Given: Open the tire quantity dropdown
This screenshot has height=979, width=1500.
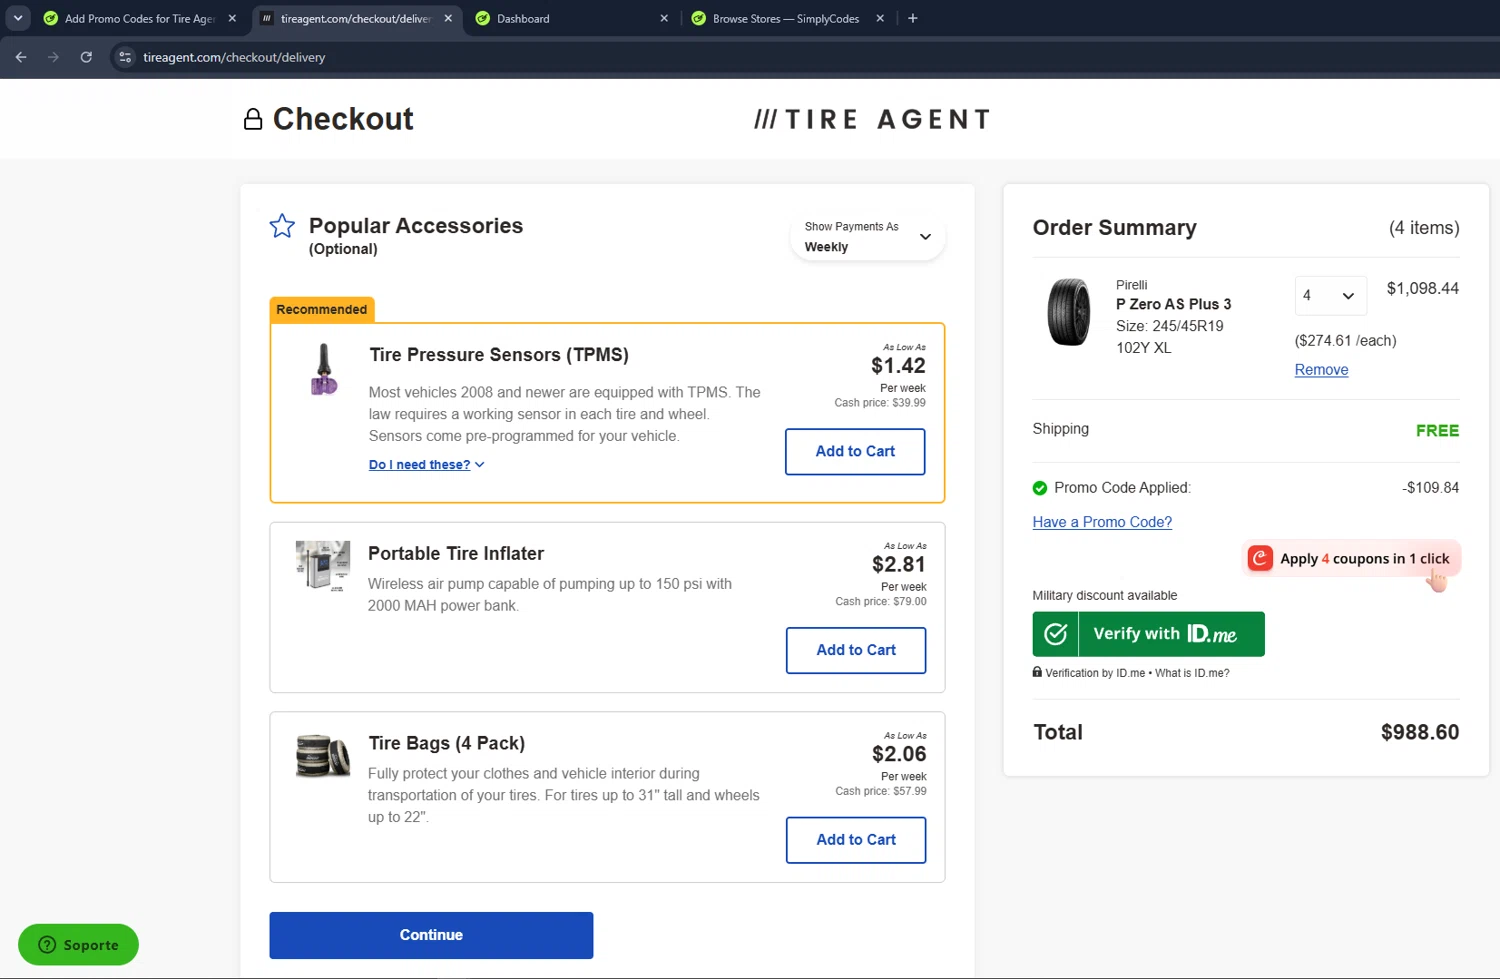Looking at the screenshot, I should tap(1331, 296).
